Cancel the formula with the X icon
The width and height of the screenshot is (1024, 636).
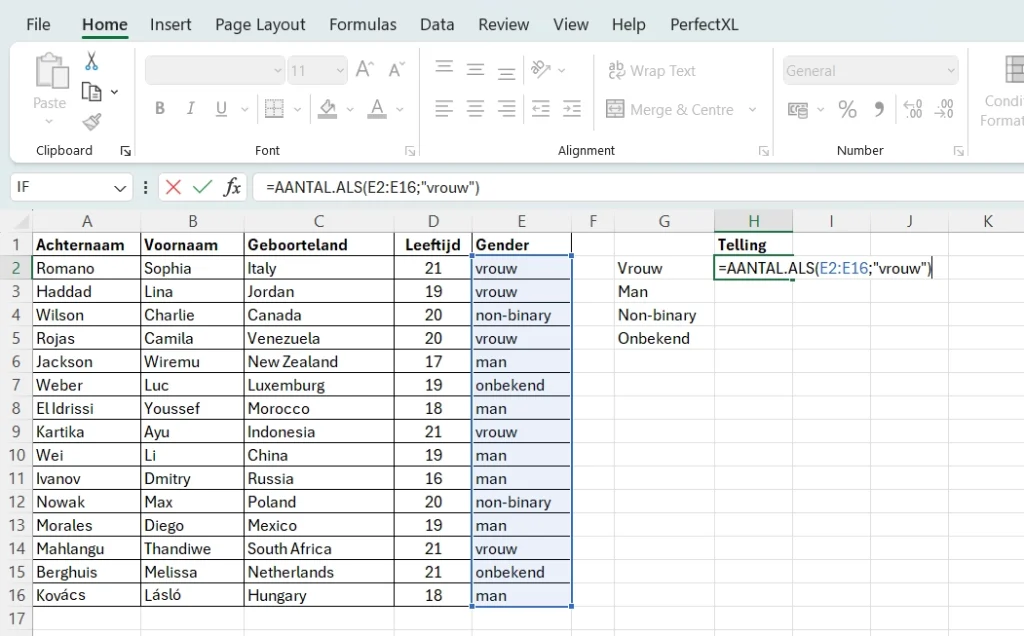click(174, 186)
